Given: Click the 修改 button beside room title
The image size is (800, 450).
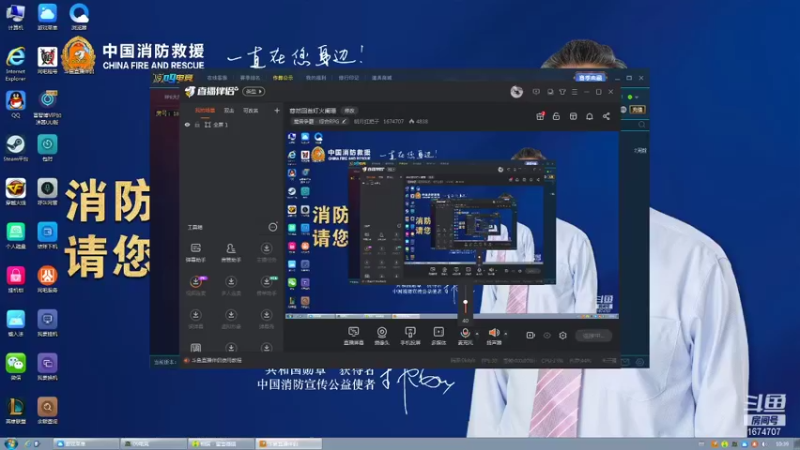Looking at the screenshot, I should pos(349,110).
